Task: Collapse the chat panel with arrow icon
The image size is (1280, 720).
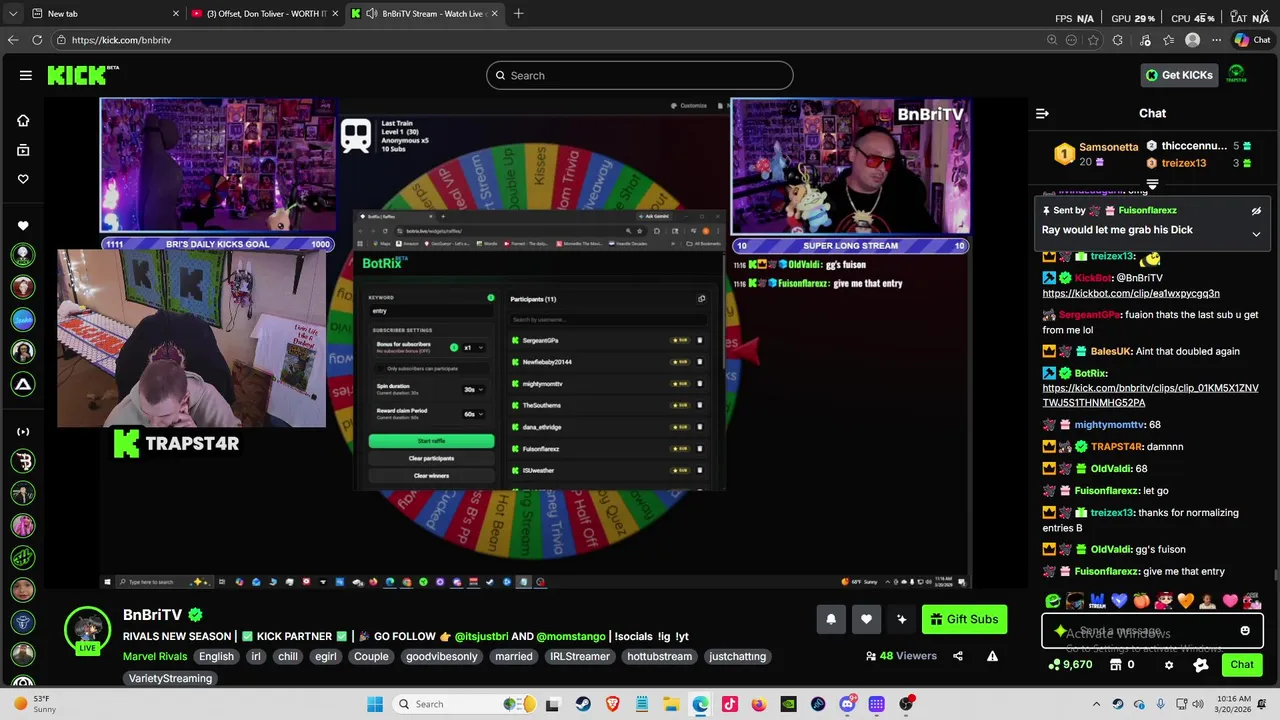Action: (x=1042, y=113)
